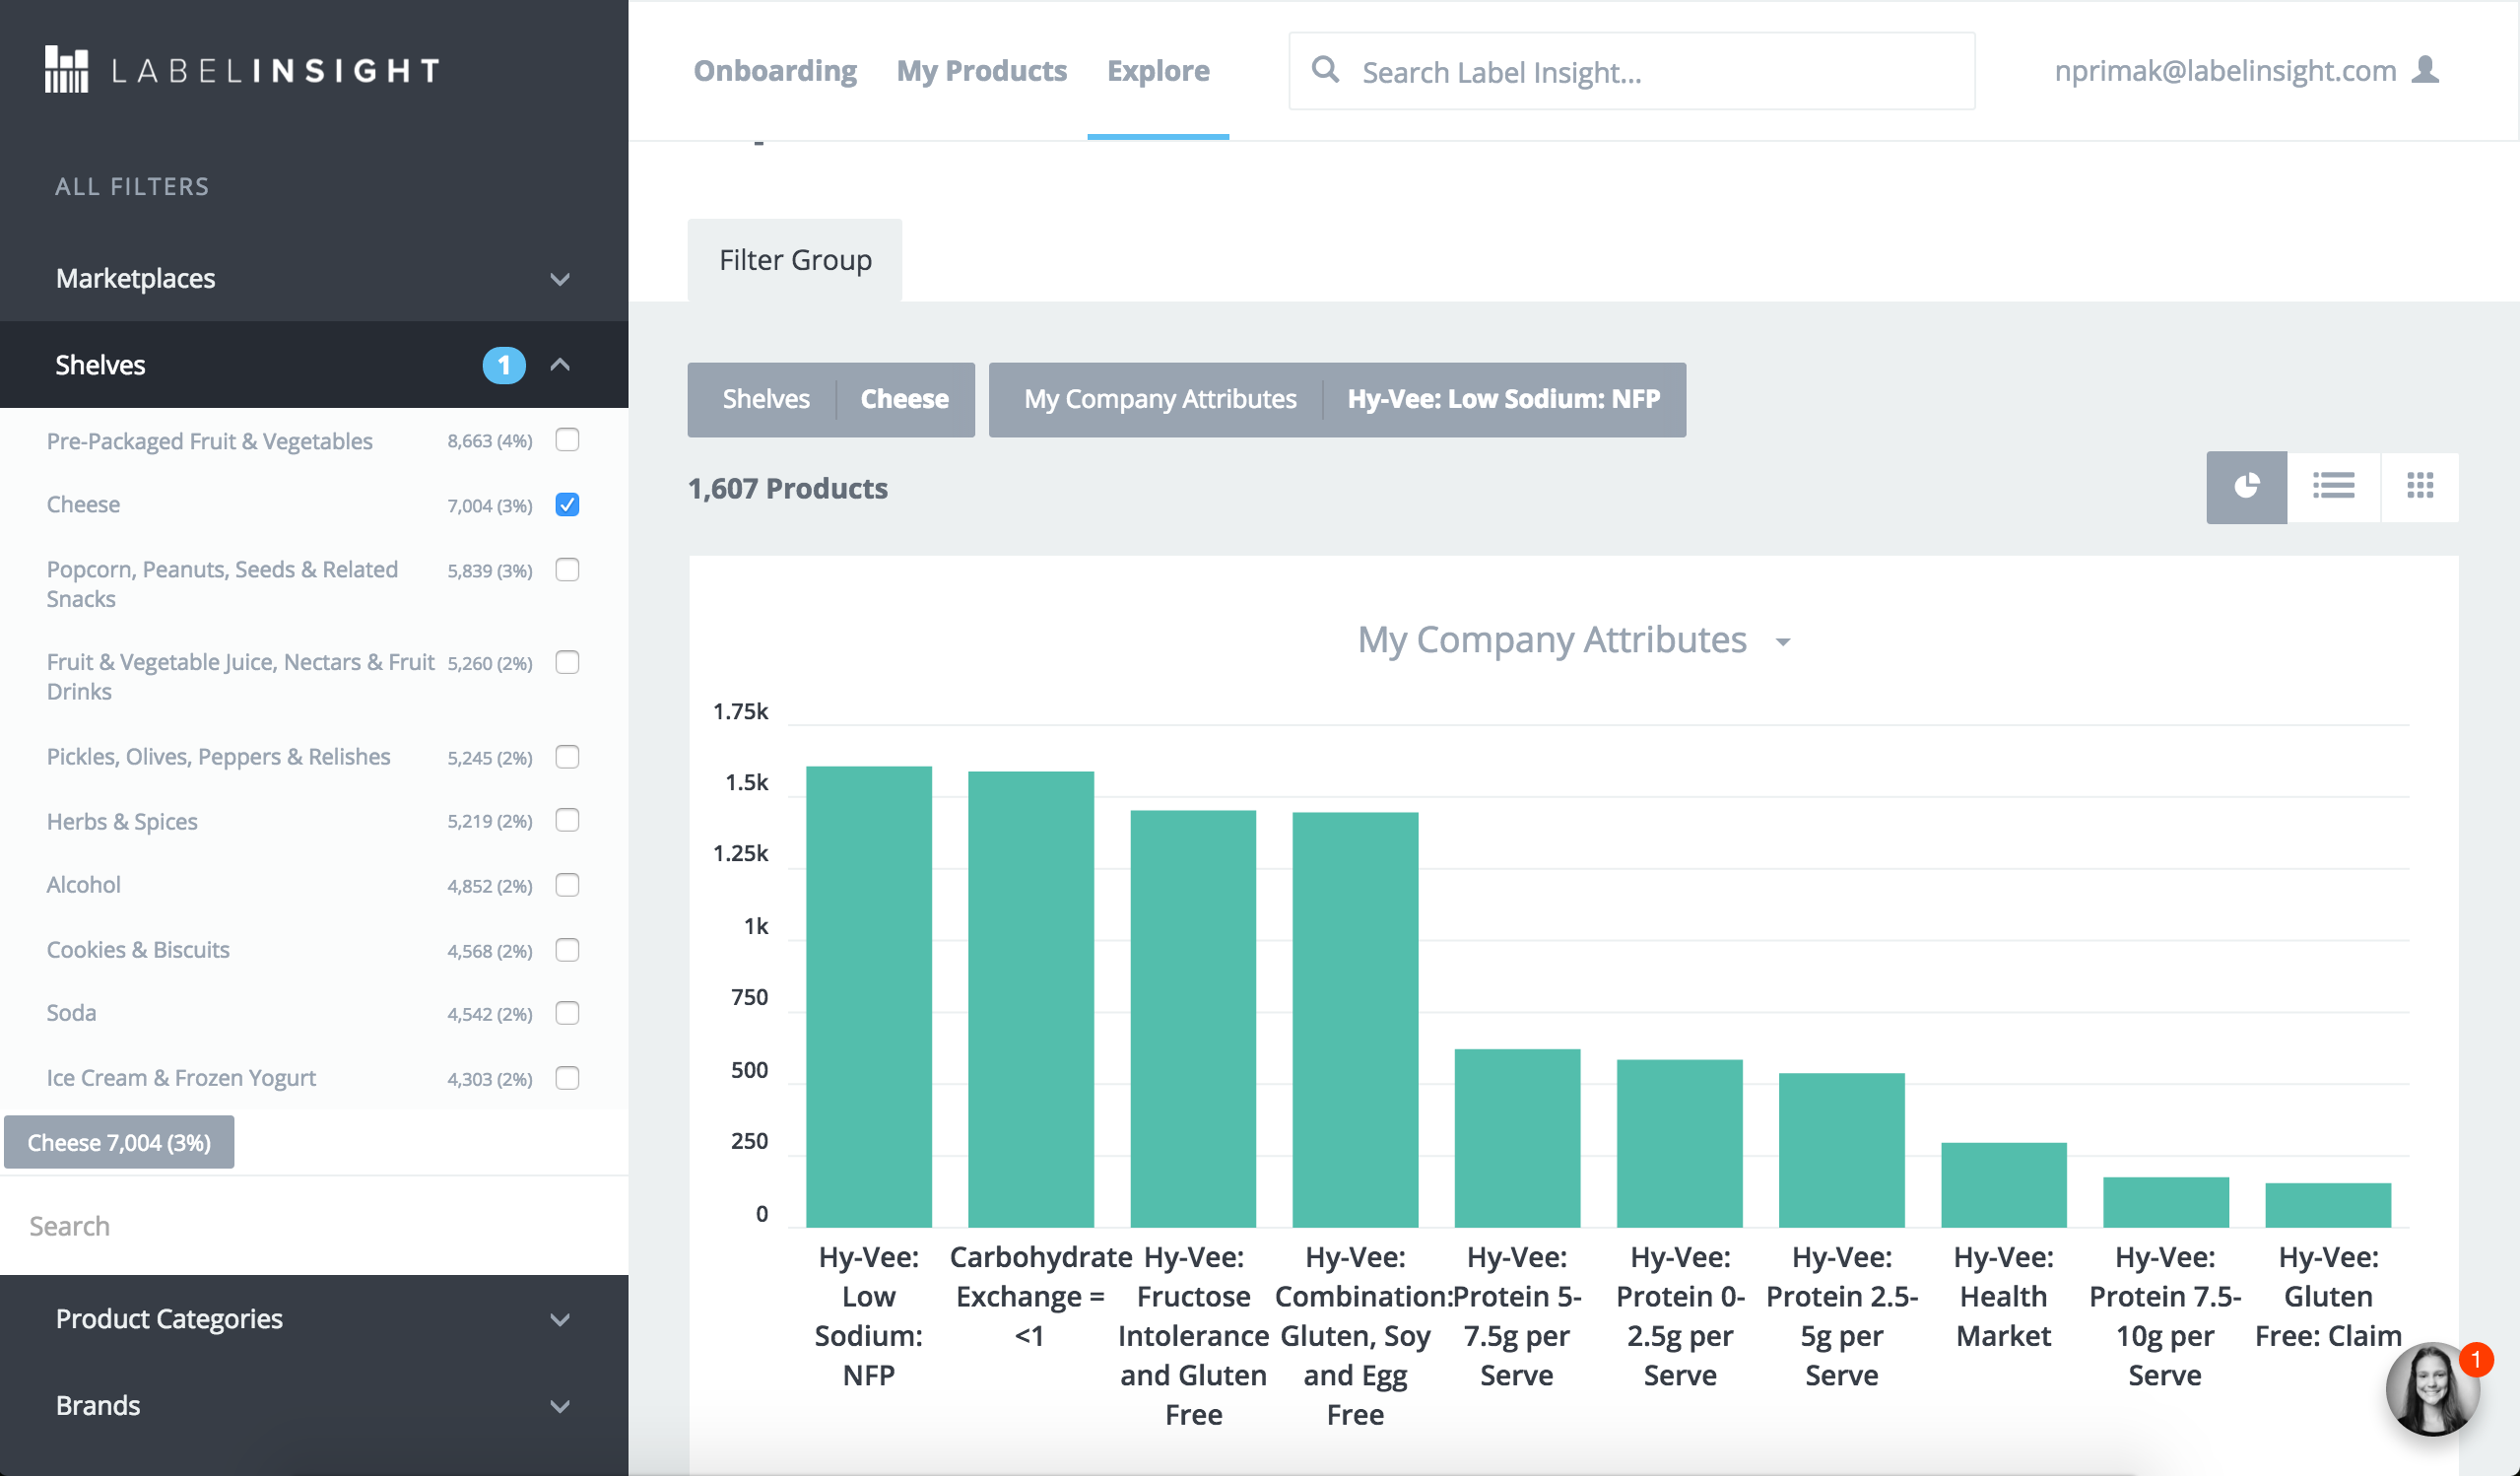Click the Shelves search input
2520x1476 pixels.
point(314,1226)
